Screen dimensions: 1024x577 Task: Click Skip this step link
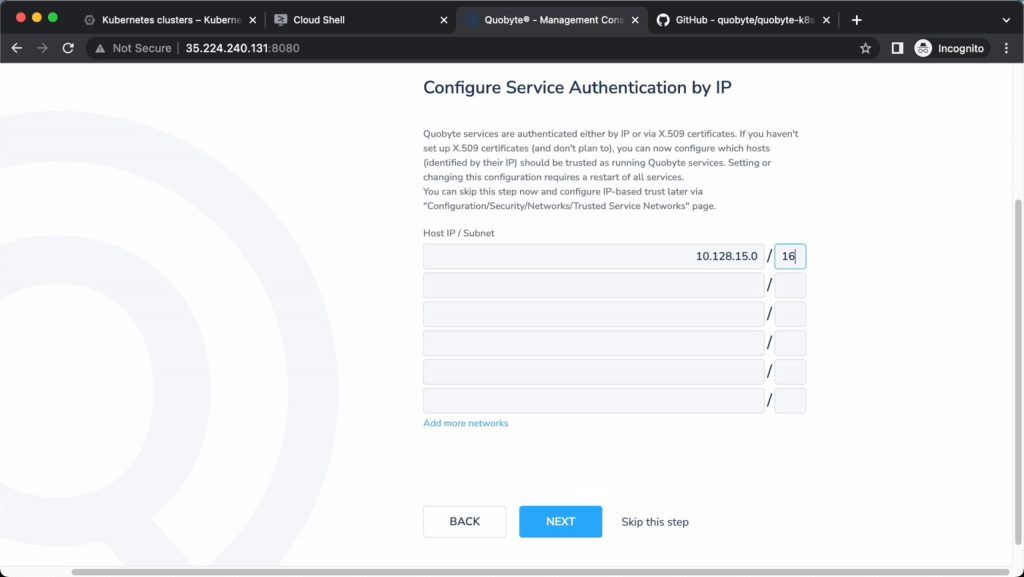[654, 522]
